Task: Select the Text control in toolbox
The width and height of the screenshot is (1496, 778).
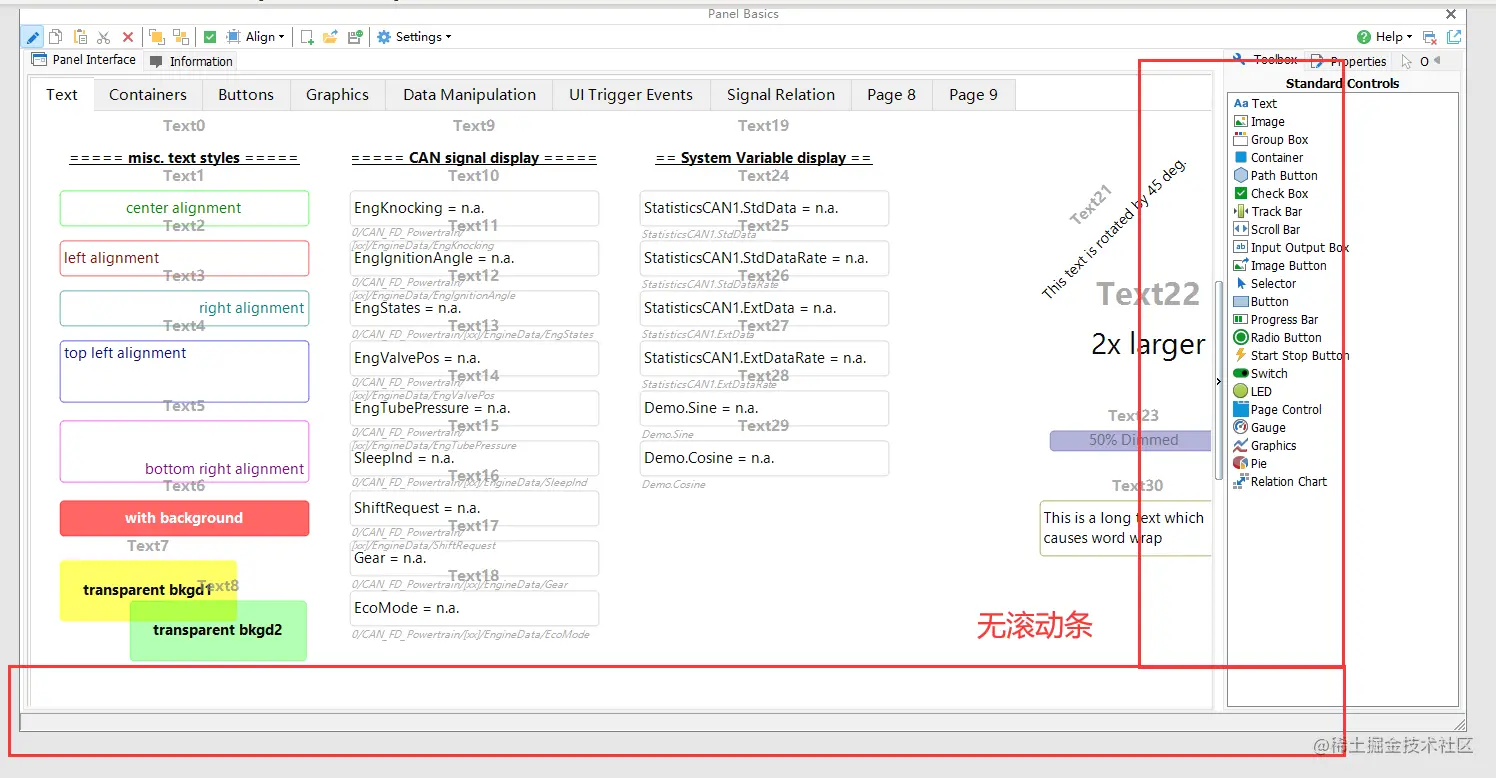Action: pyautogui.click(x=1255, y=103)
